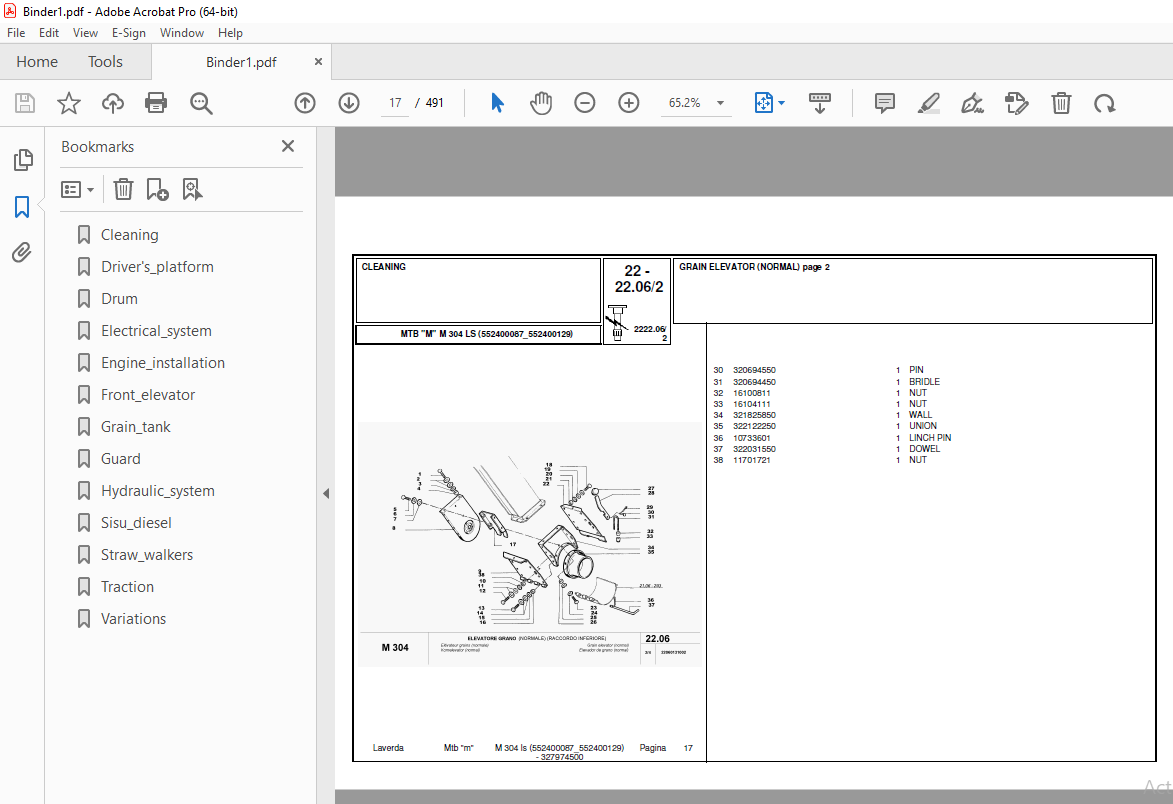Add the file to starred favorites
Image resolution: width=1173 pixels, height=804 pixels.
coord(69,103)
